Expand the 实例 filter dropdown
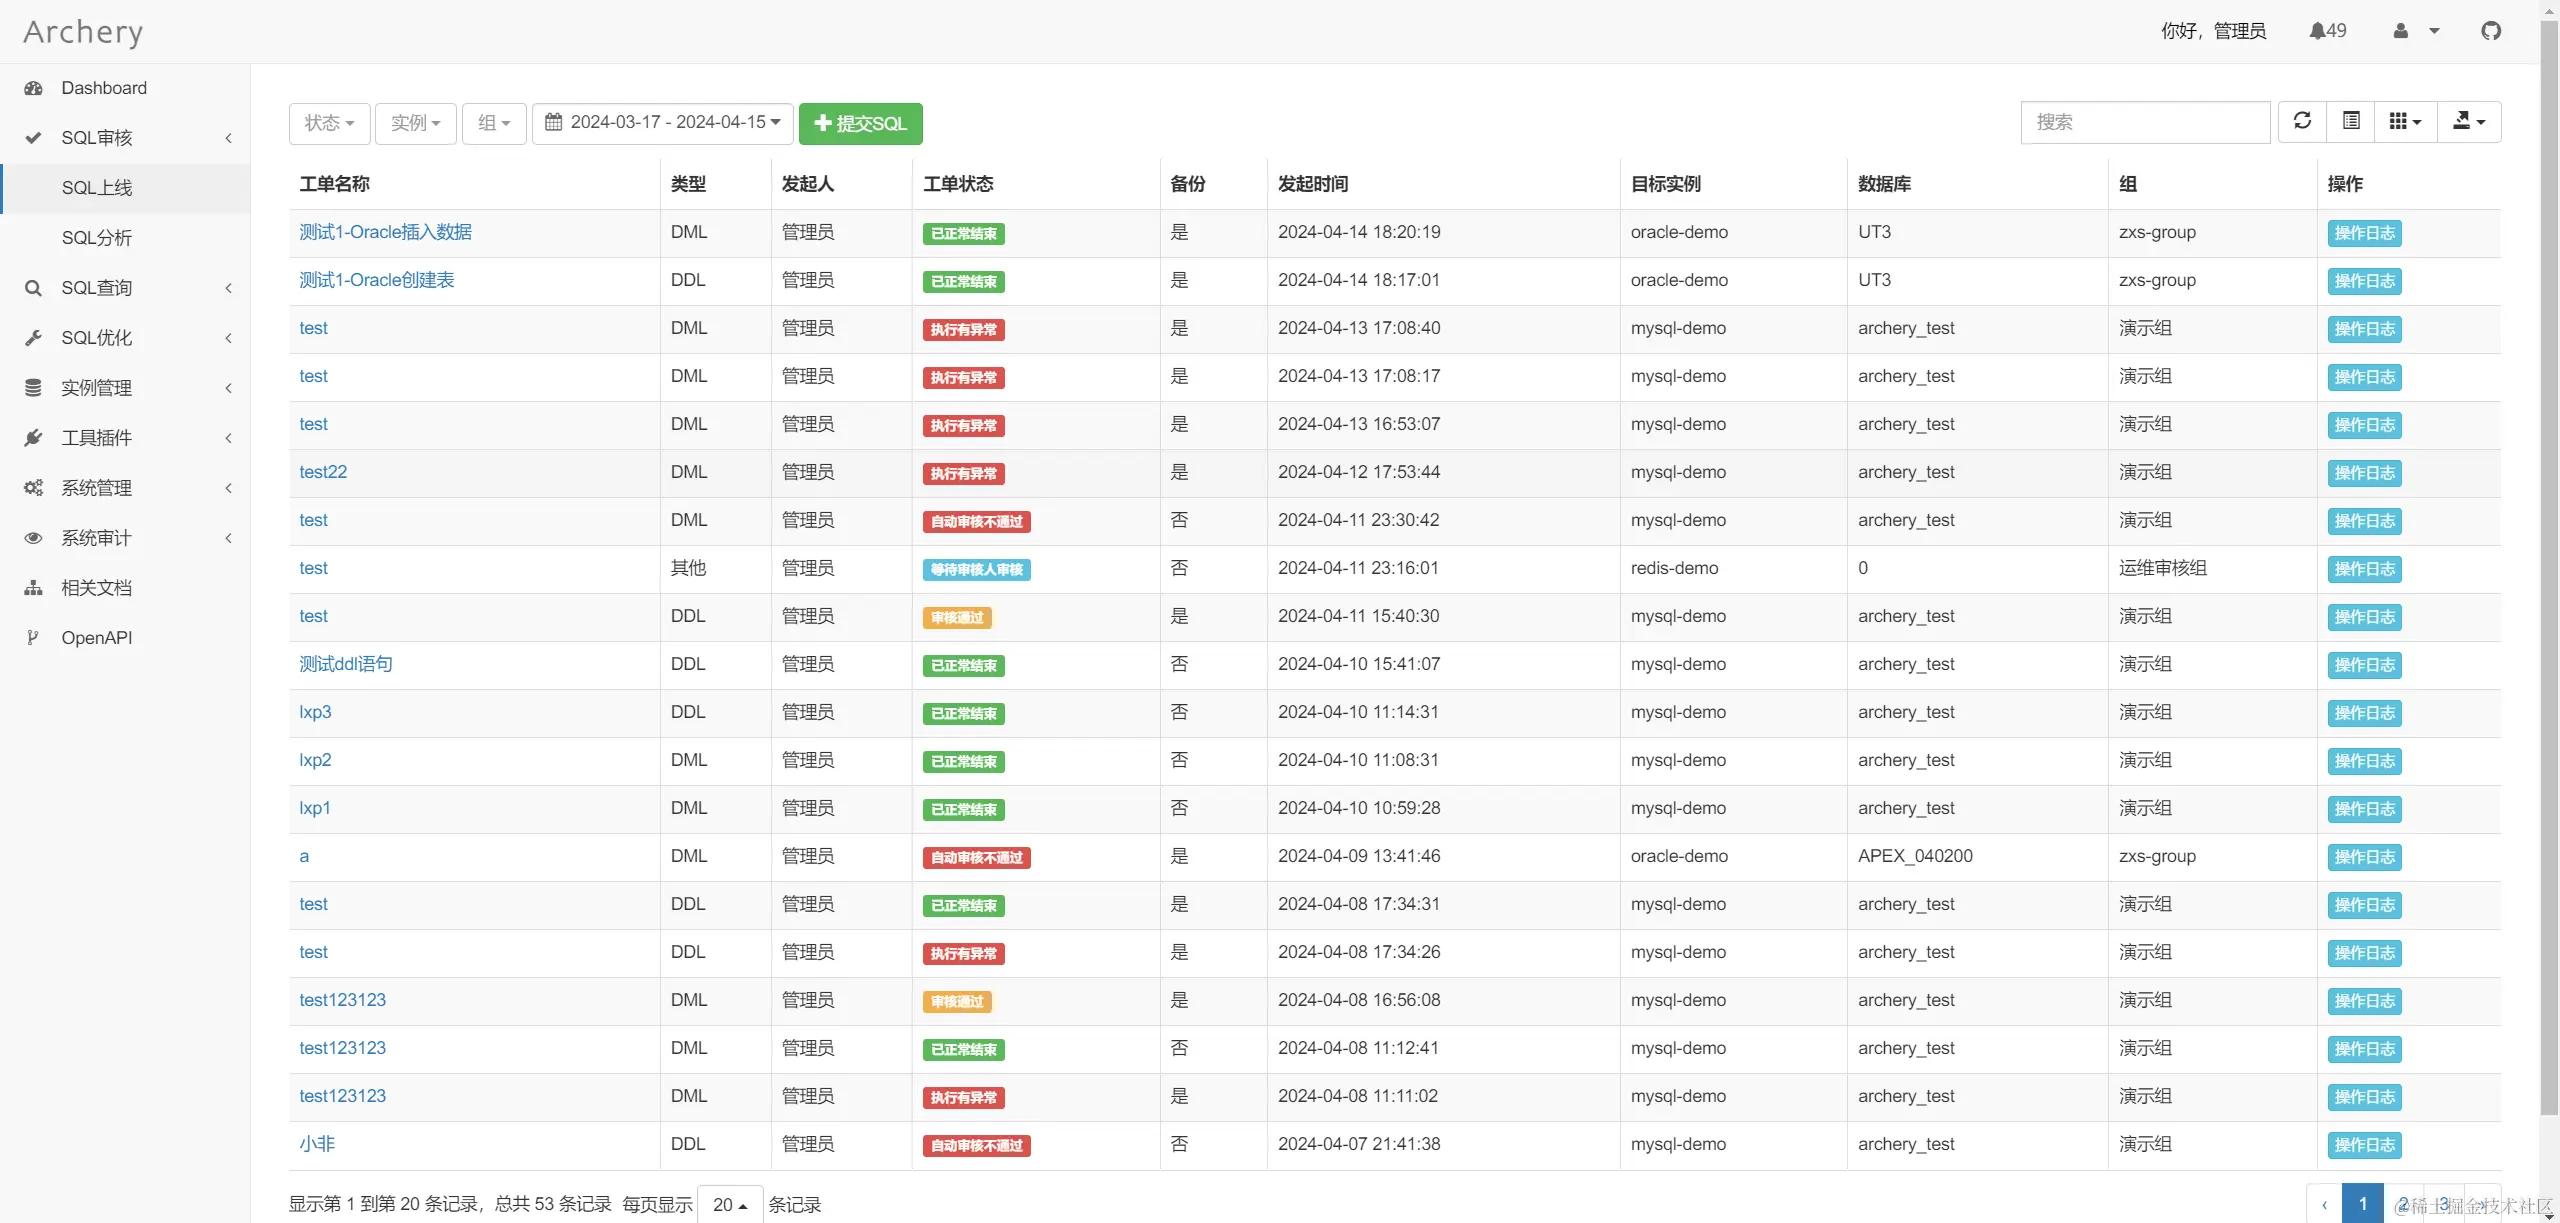 pos(415,123)
